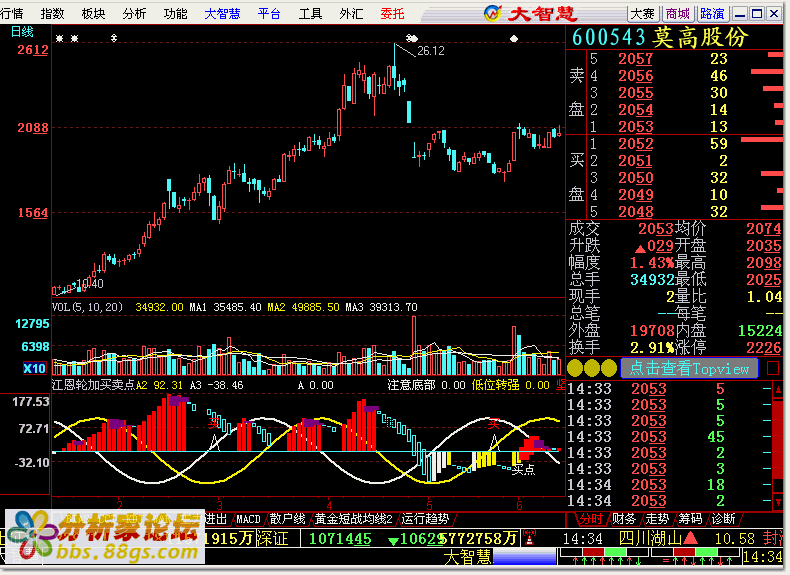Click the diamond marker above the 26.12 peak

pos(412,38)
